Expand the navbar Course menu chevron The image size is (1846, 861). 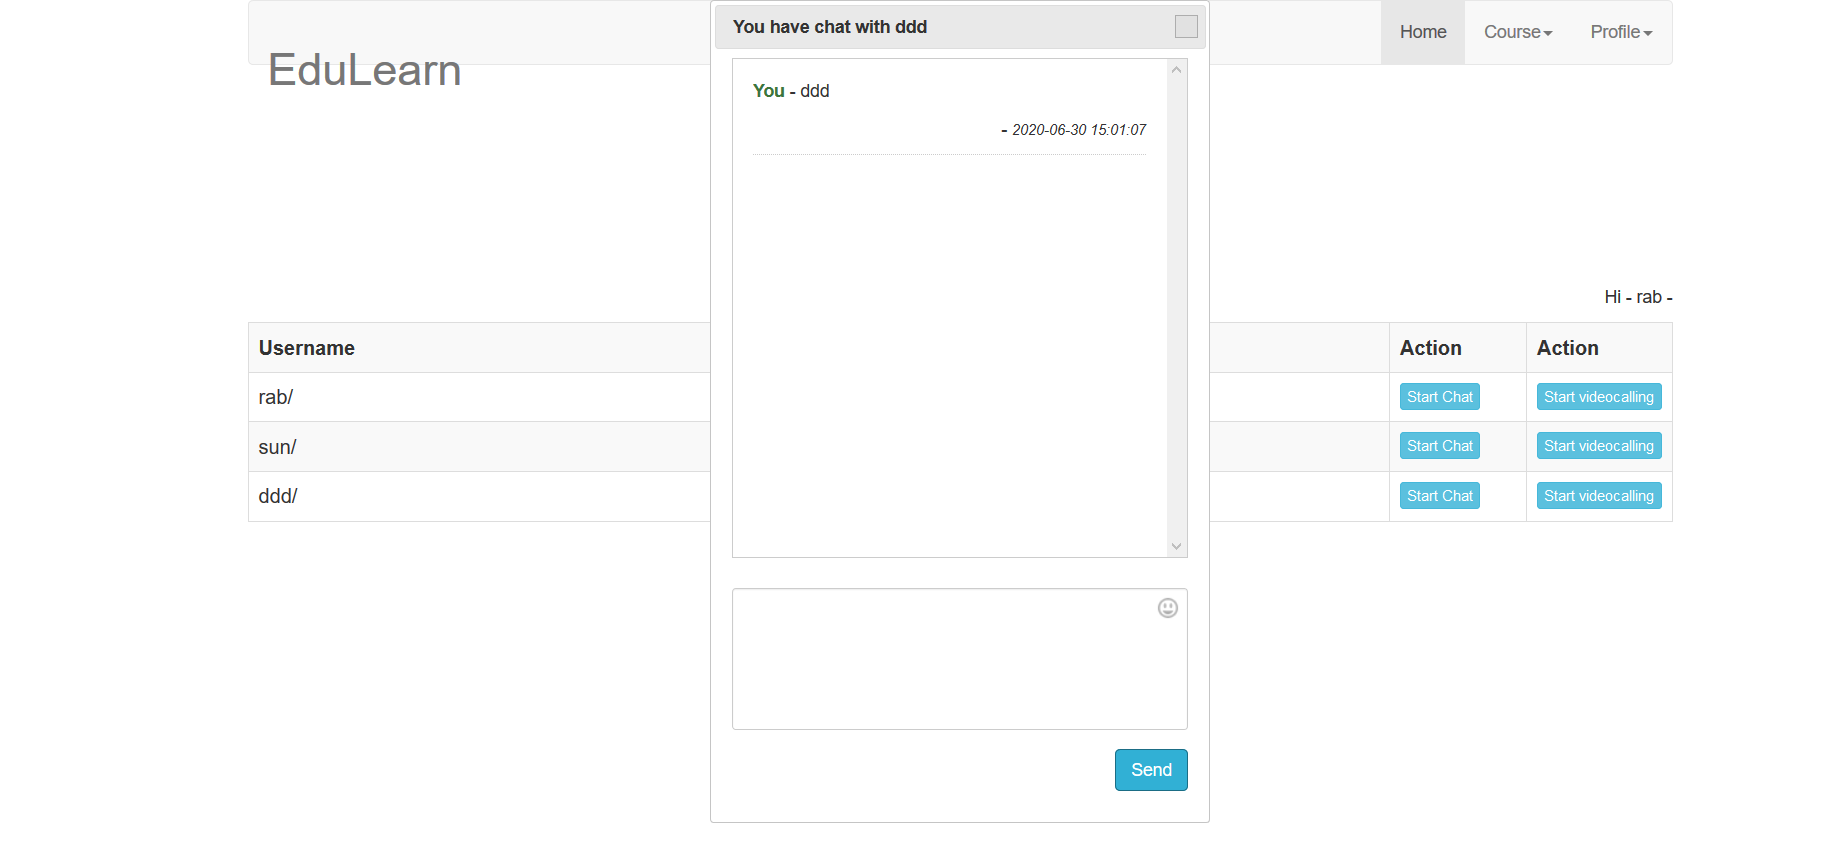1548,34
